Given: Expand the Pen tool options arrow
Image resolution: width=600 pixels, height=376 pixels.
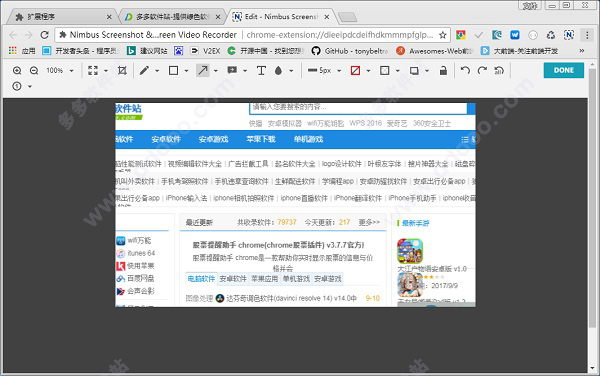Looking at the screenshot, I should pos(157,71).
